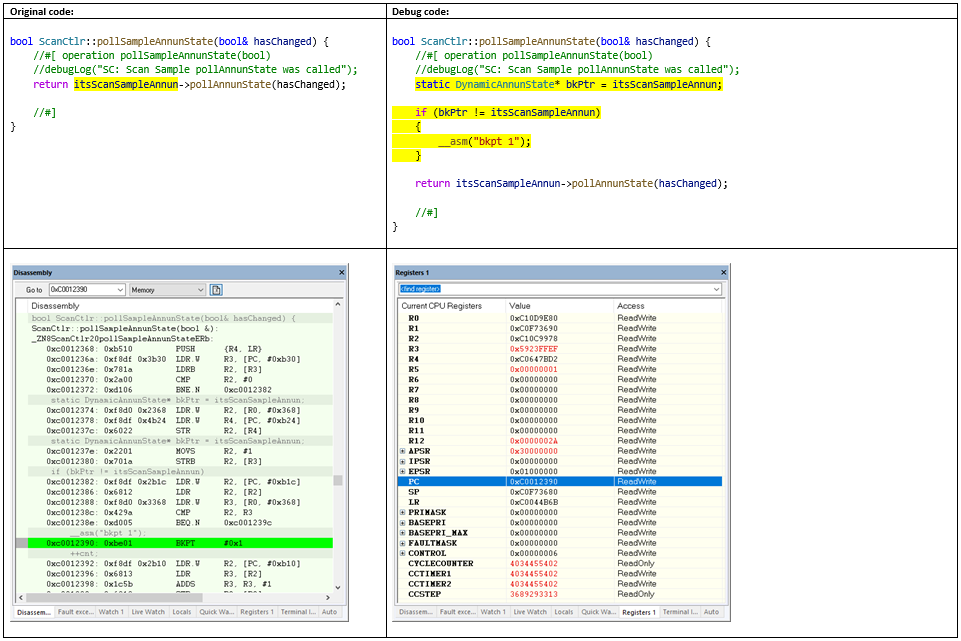Click CCSTEP value 3689293313

[534, 594]
